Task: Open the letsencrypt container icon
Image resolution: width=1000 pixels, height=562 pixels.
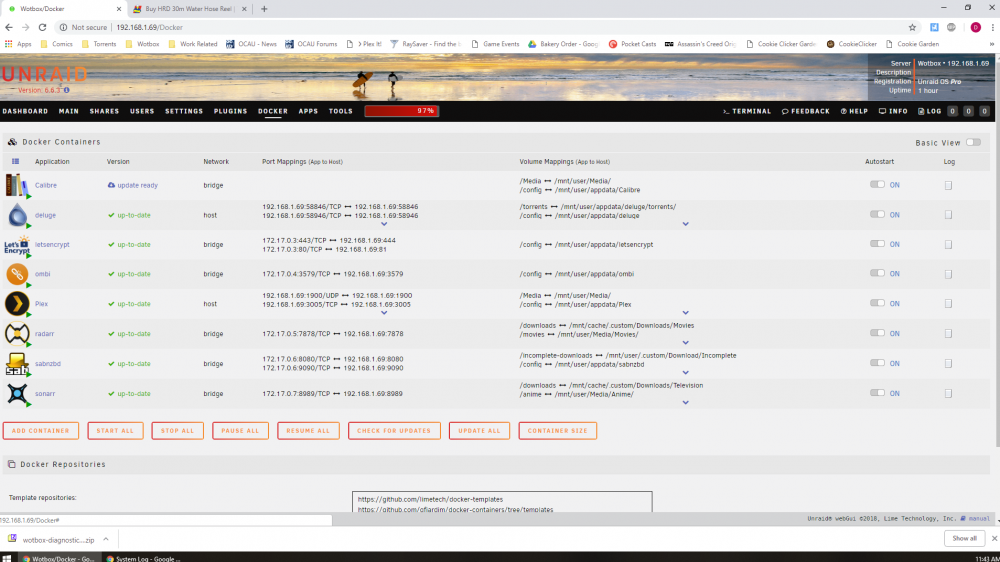Action: click(17, 244)
